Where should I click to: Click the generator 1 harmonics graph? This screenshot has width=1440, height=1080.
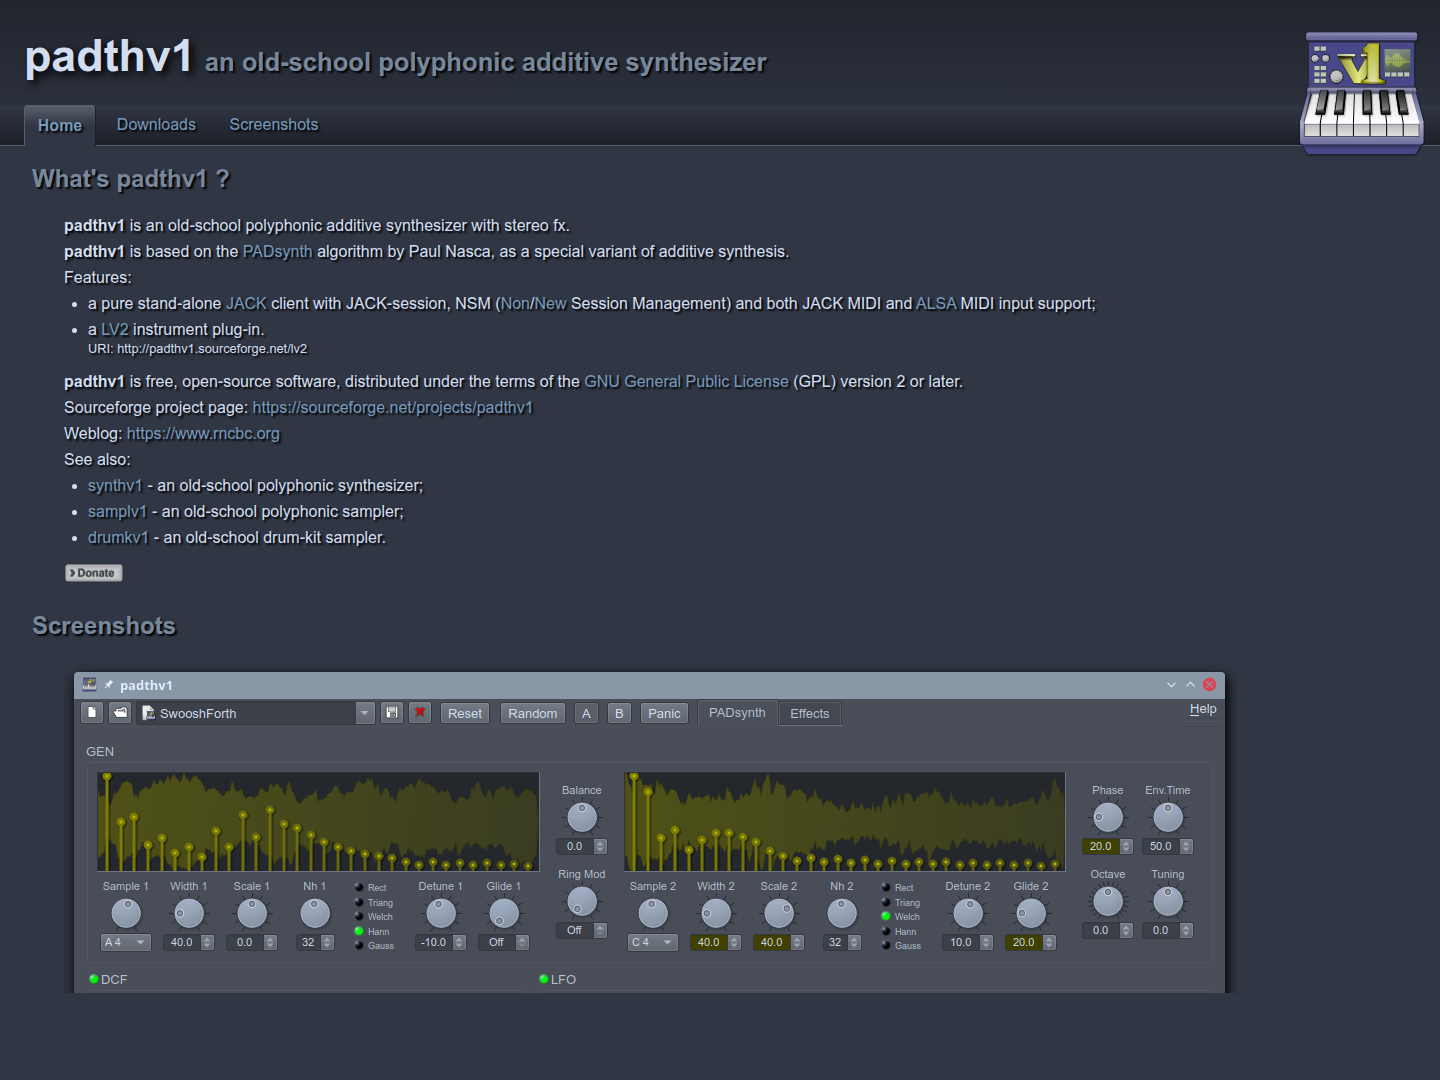318,821
